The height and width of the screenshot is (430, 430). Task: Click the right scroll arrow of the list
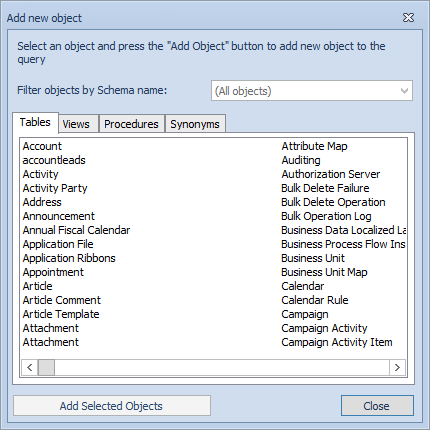[x=397, y=367]
